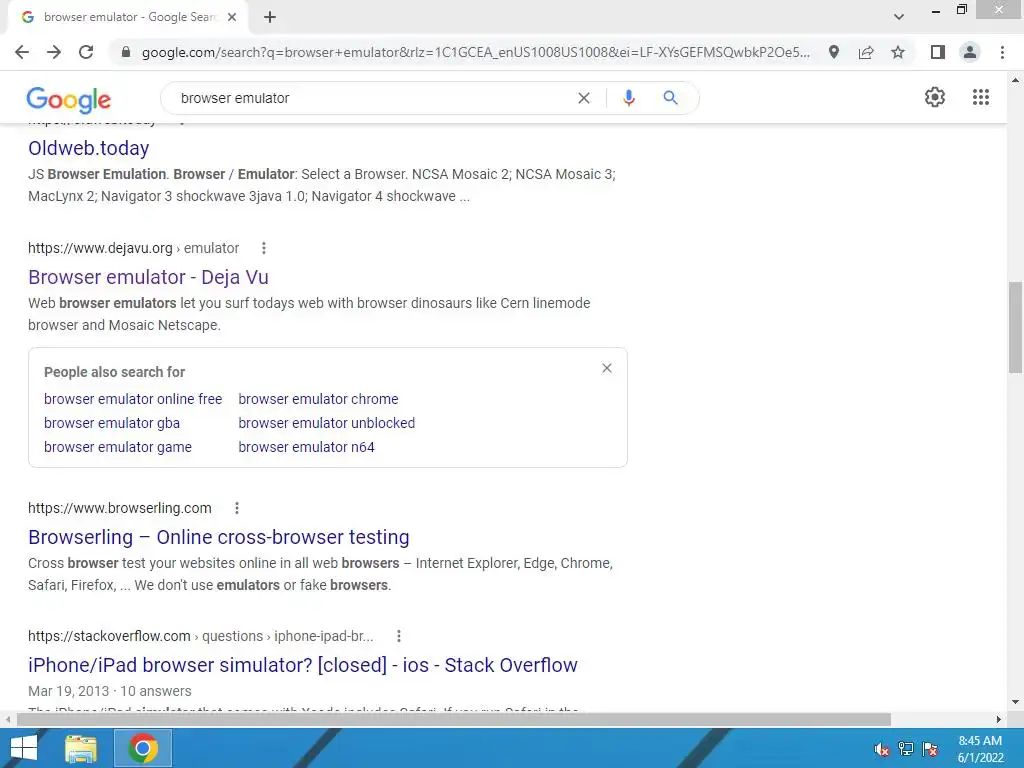Close the browser emulator tab

coord(232,18)
